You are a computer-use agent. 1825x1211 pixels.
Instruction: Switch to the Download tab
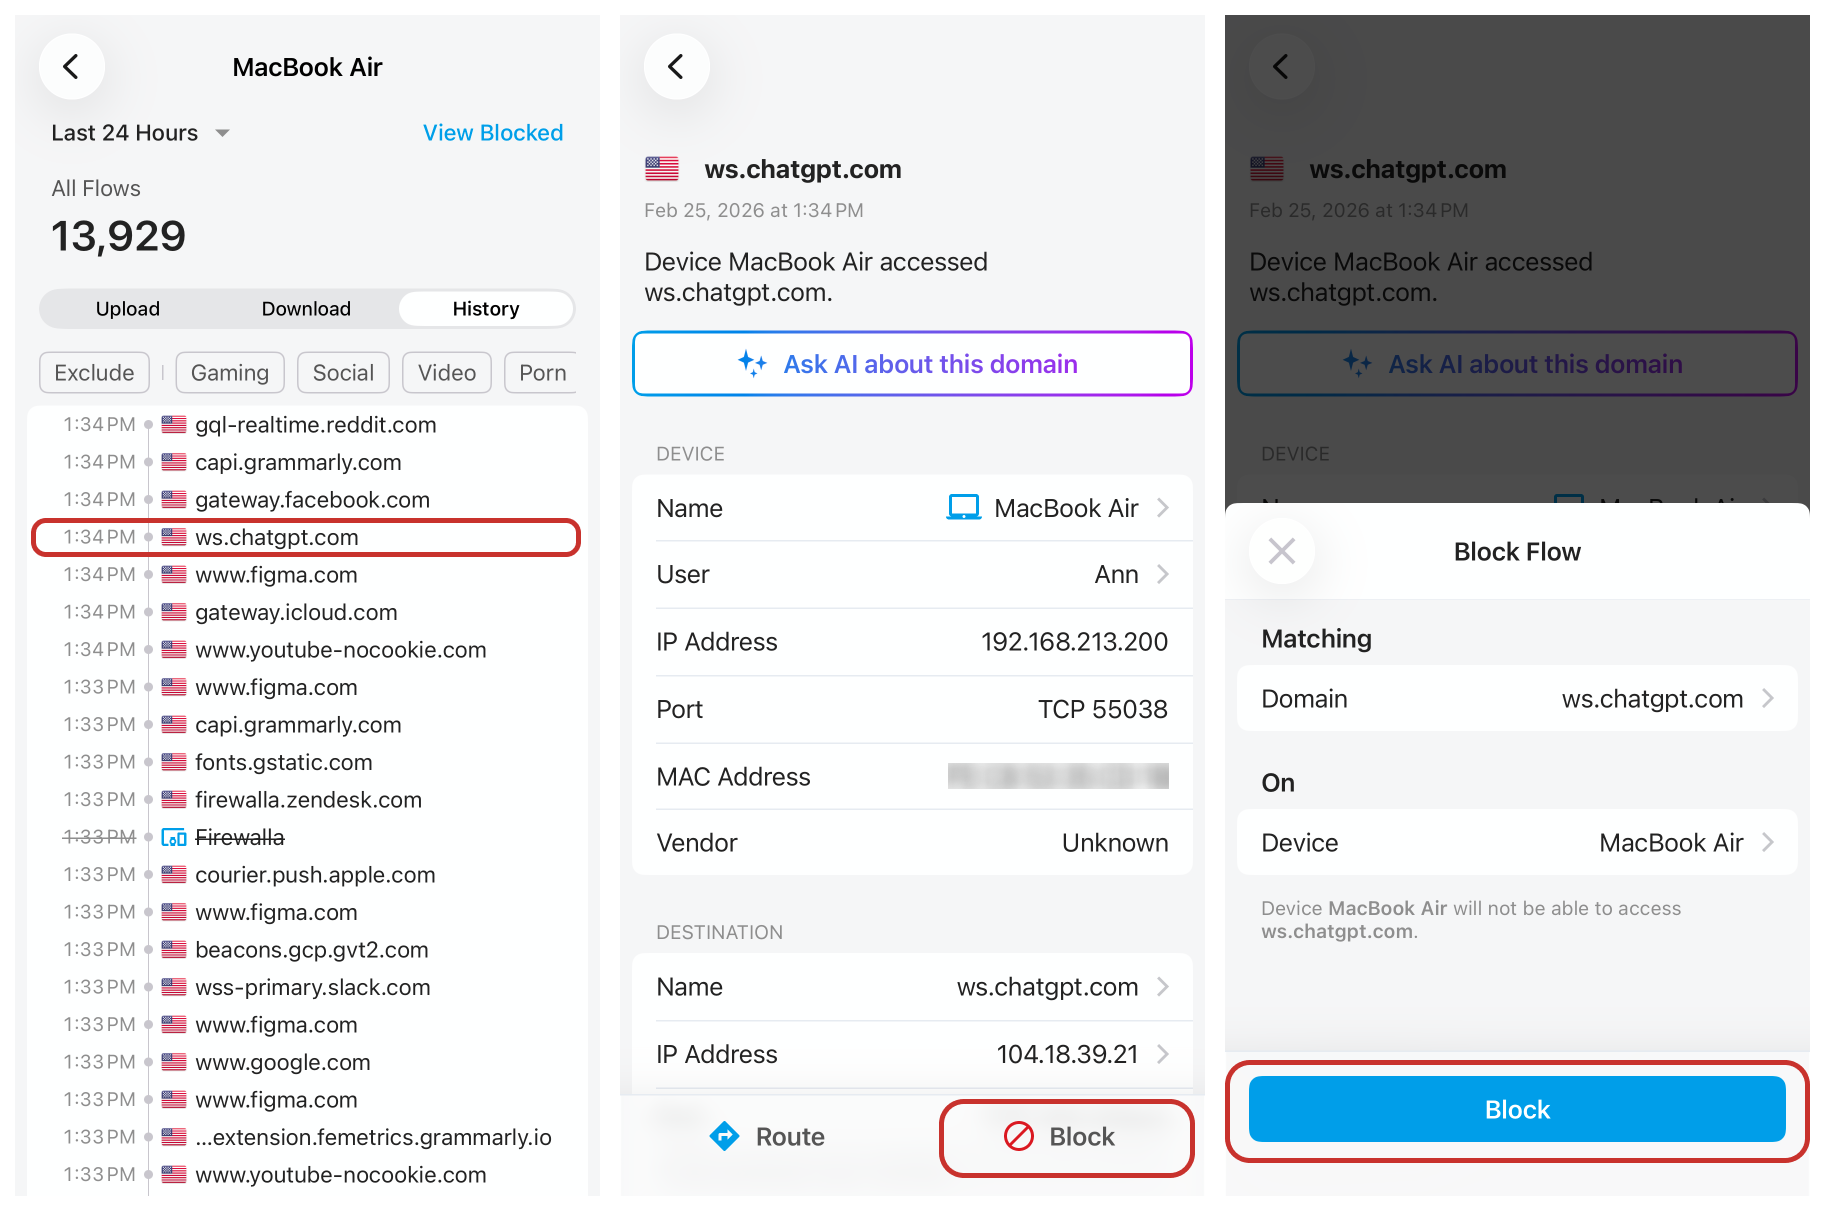(x=306, y=309)
